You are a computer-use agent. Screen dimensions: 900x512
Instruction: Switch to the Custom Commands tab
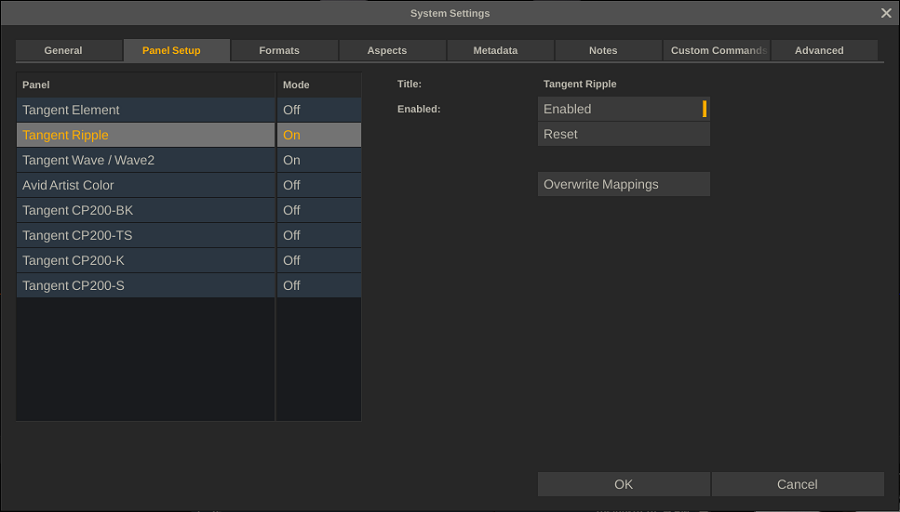[716, 51]
